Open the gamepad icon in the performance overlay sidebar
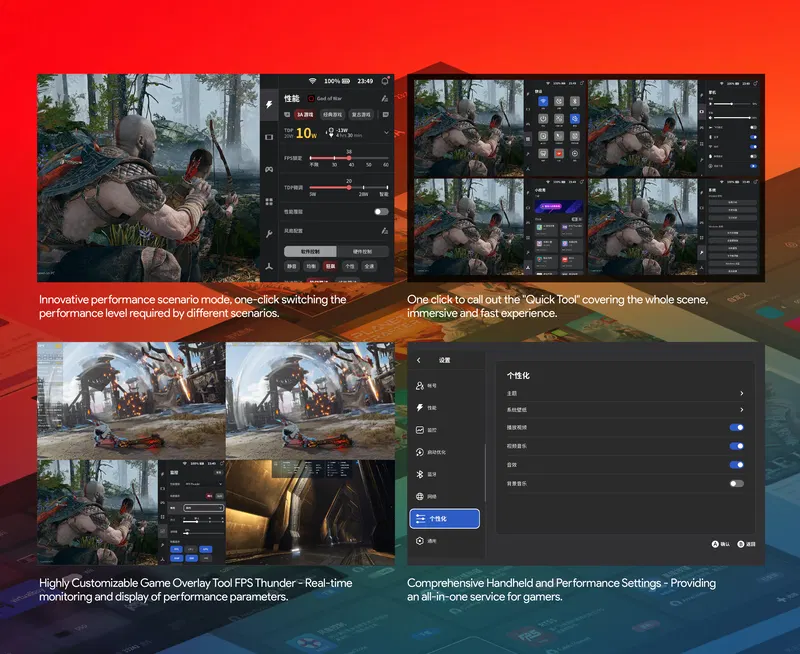The height and width of the screenshot is (654, 800). pos(269,169)
